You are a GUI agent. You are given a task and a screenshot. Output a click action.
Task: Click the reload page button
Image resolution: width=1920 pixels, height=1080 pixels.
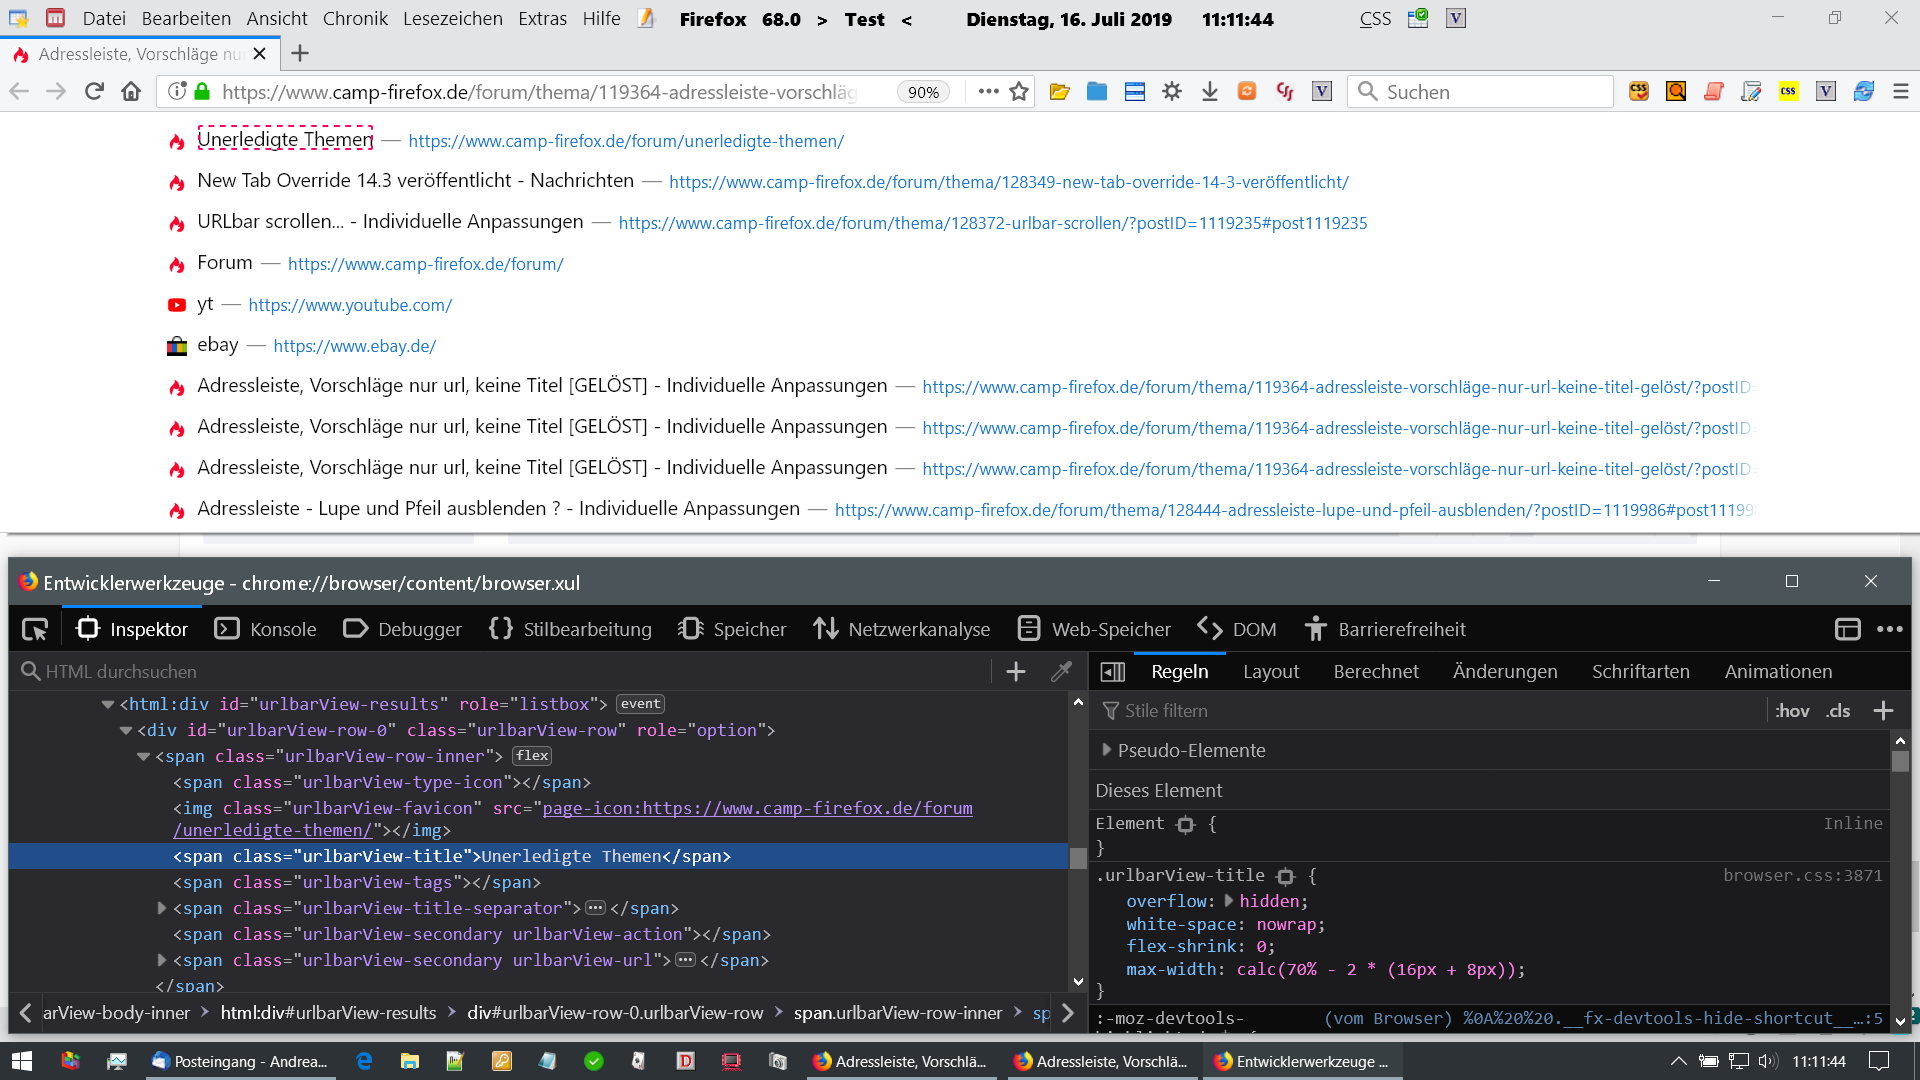[x=94, y=92]
